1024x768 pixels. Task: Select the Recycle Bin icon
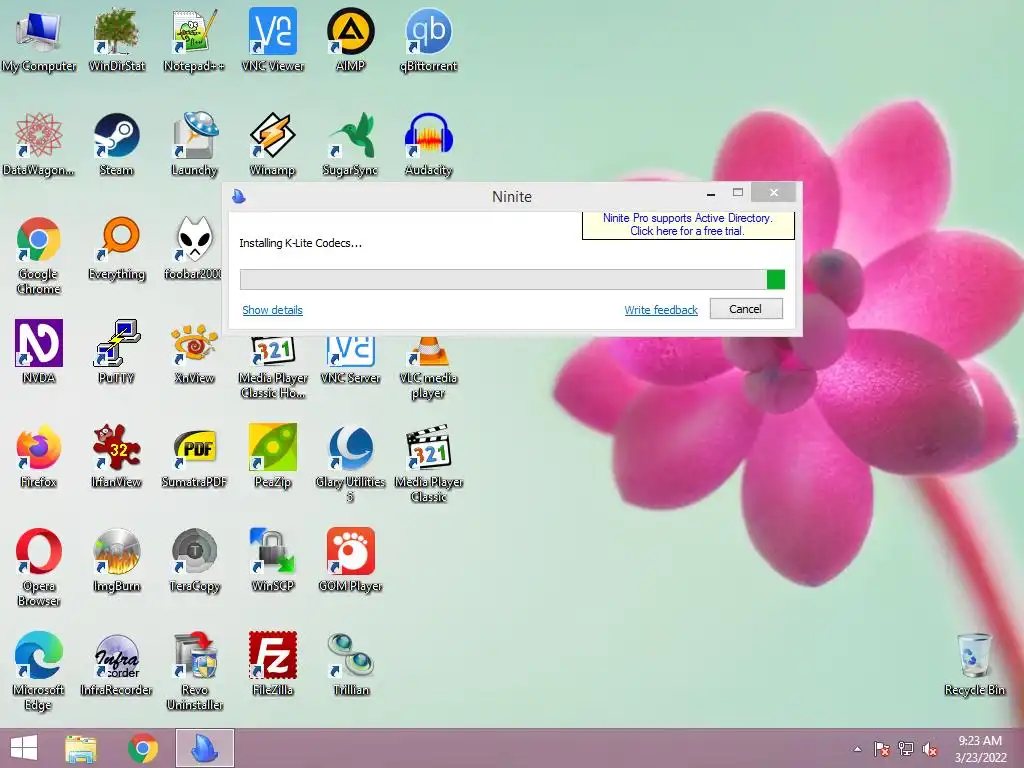pos(974,665)
